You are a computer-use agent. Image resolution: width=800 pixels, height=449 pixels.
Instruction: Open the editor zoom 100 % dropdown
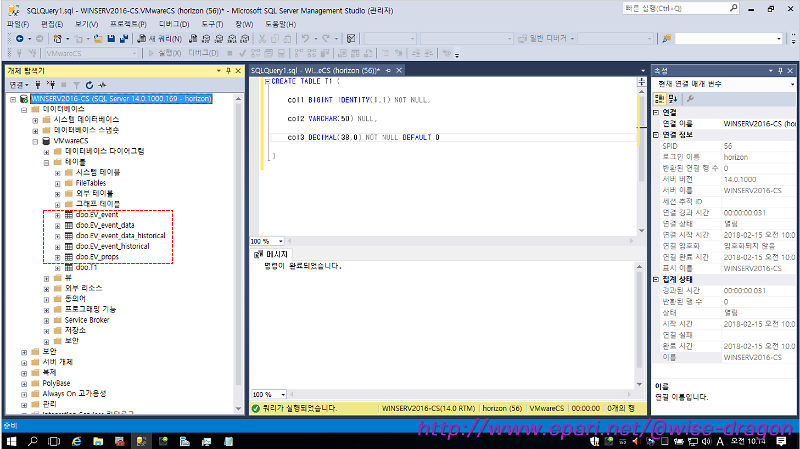[x=280, y=241]
